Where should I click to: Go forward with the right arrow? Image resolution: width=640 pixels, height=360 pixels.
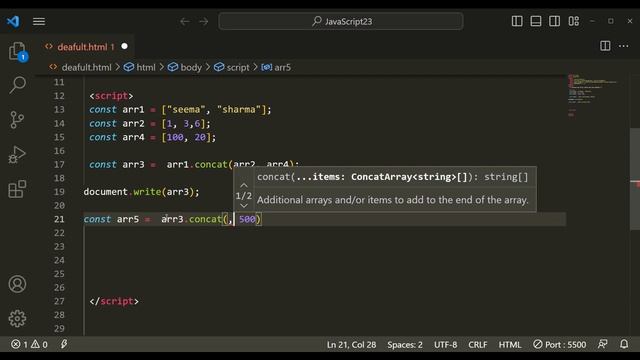click(204, 21)
